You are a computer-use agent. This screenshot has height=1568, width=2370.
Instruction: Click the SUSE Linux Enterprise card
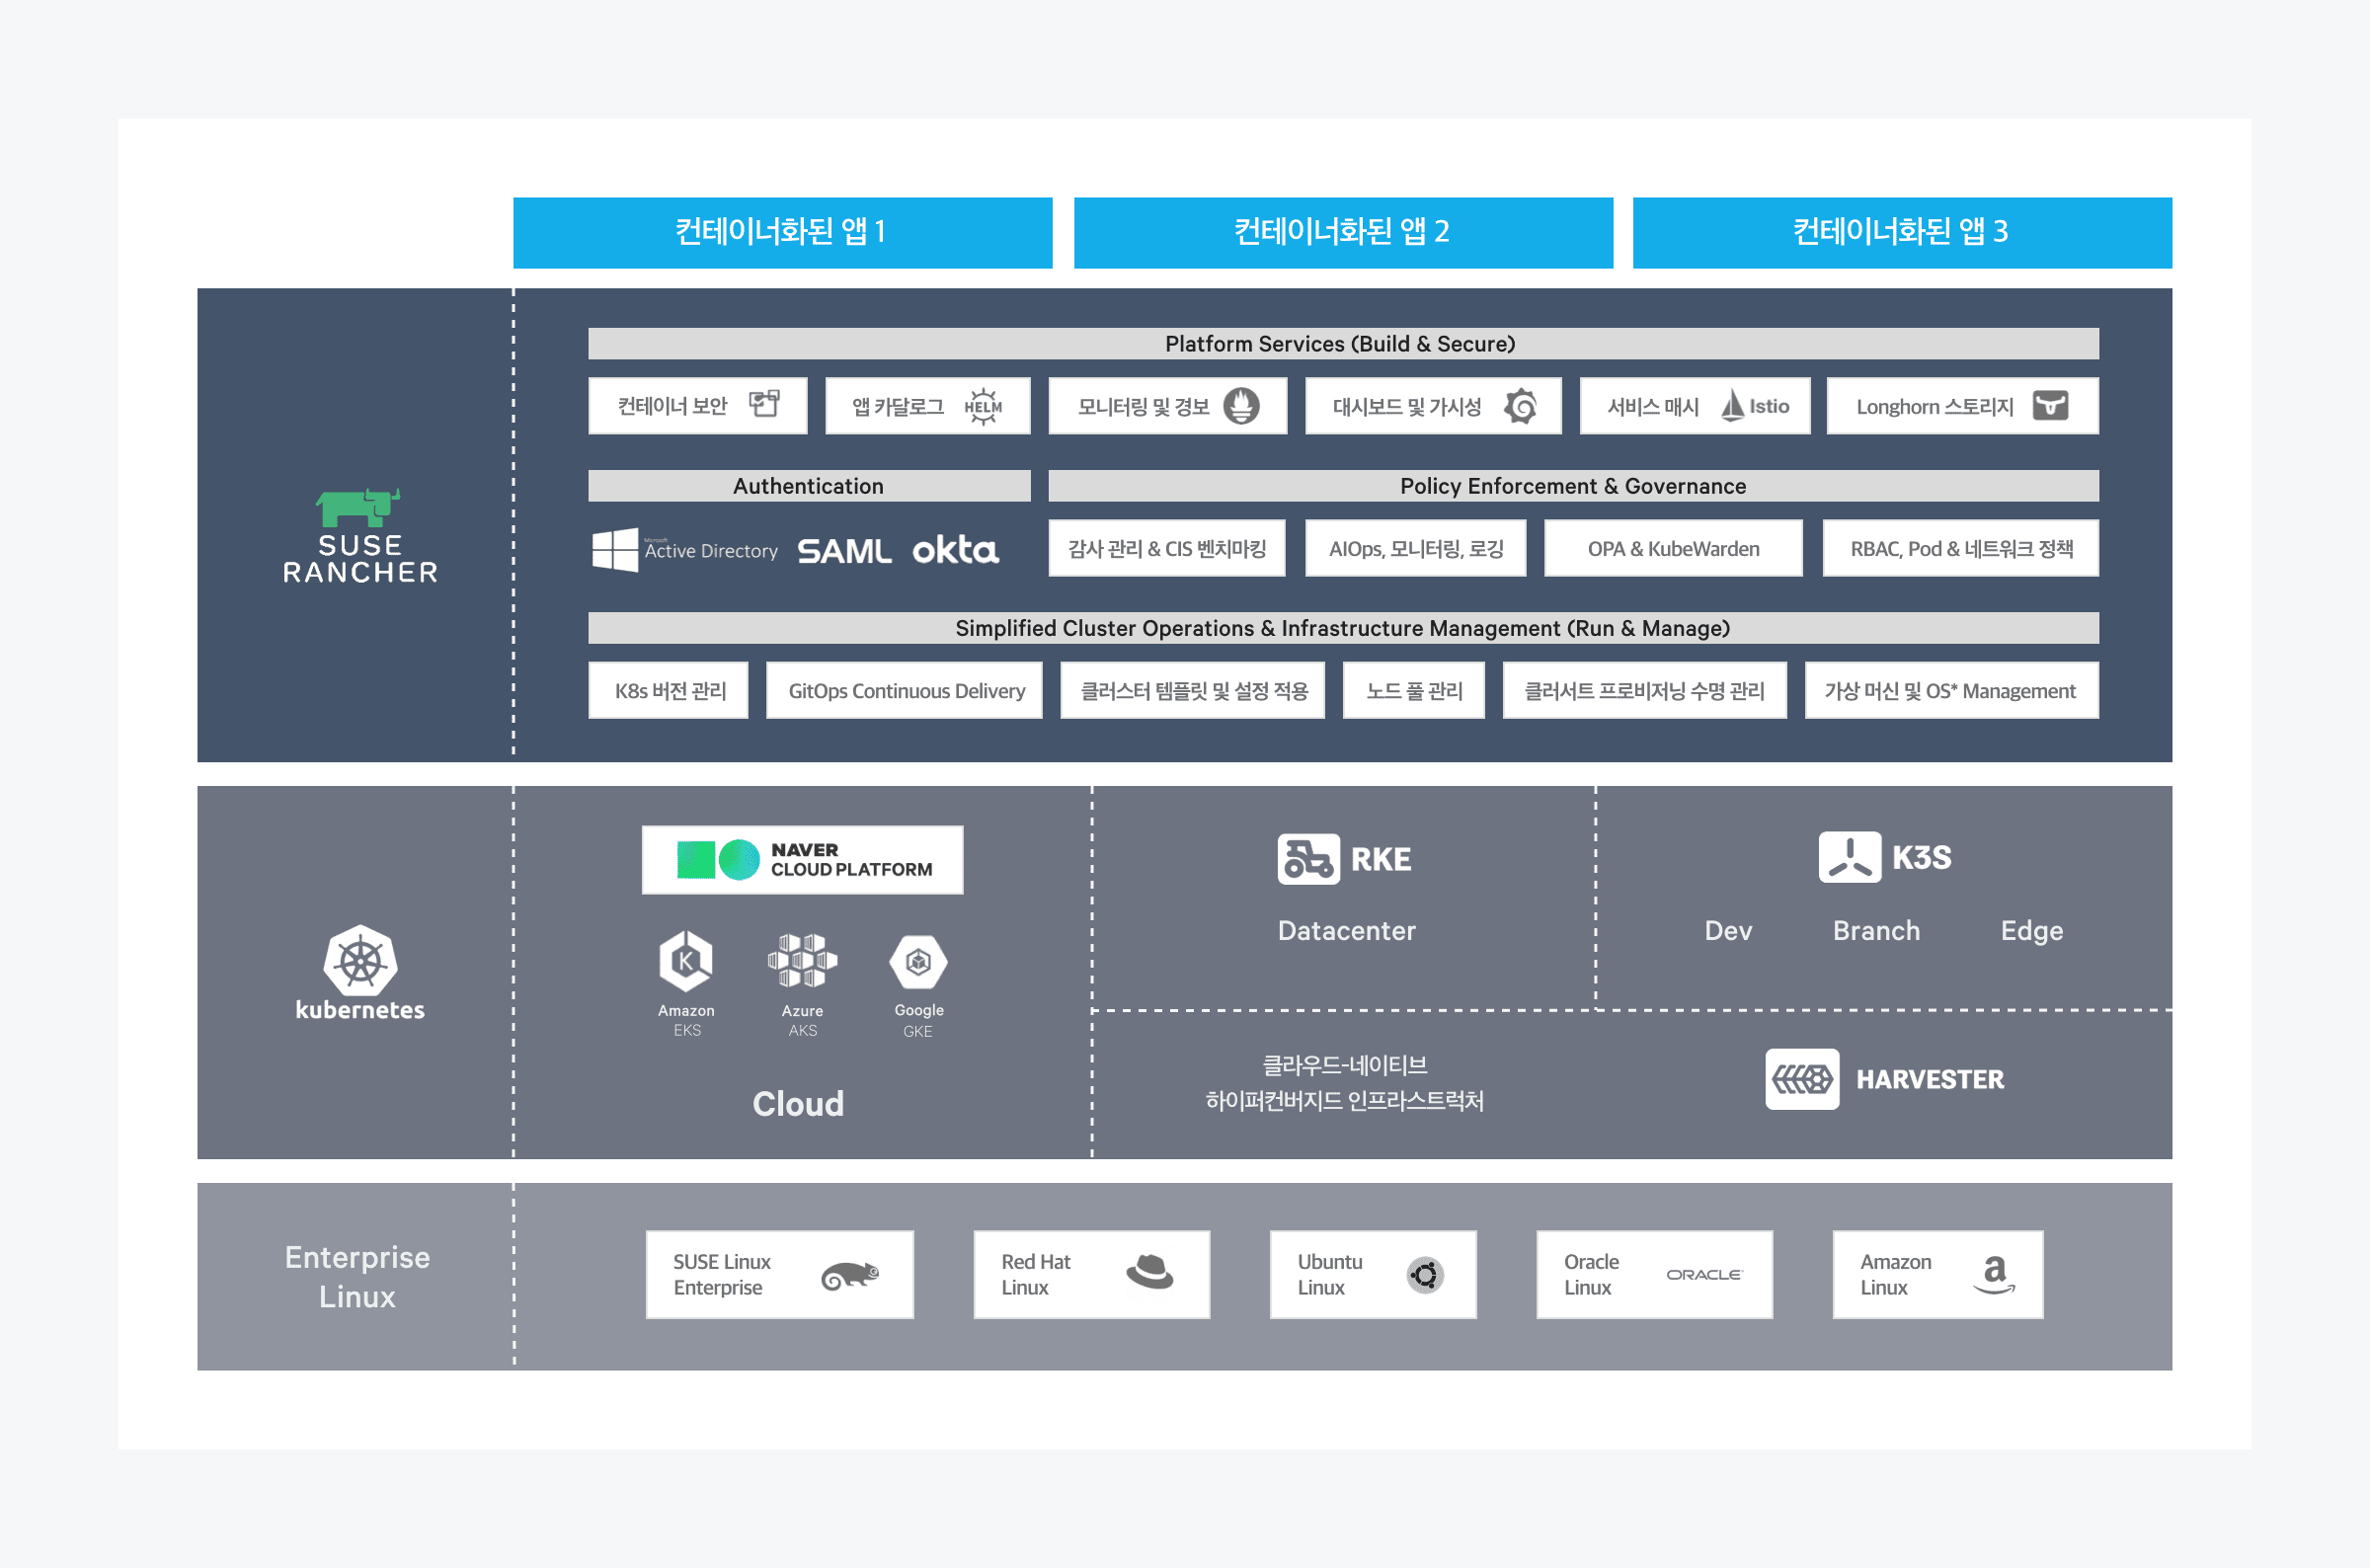tap(779, 1275)
